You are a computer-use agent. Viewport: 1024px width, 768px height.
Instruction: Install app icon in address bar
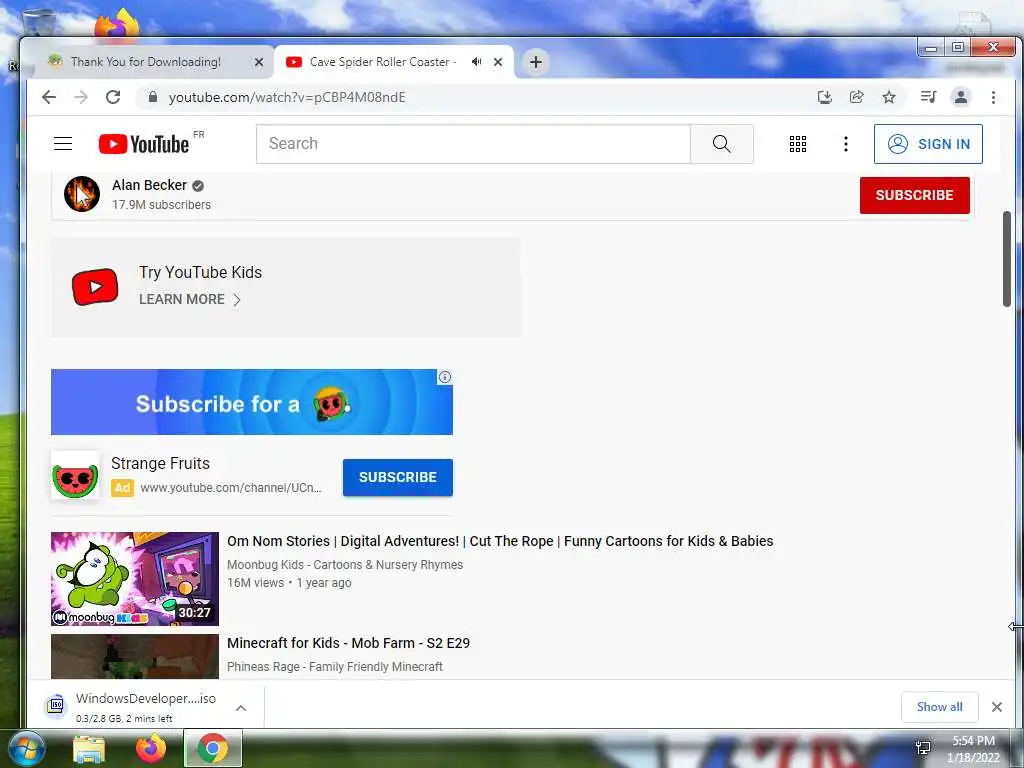point(825,97)
